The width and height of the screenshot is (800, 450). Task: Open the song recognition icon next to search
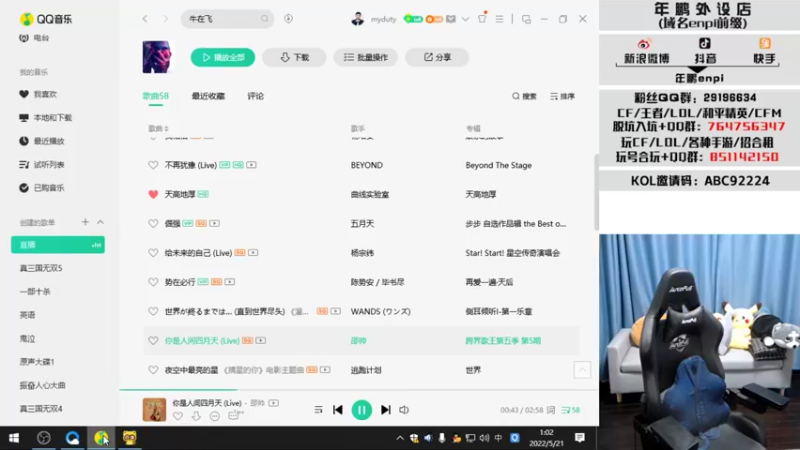click(x=288, y=19)
